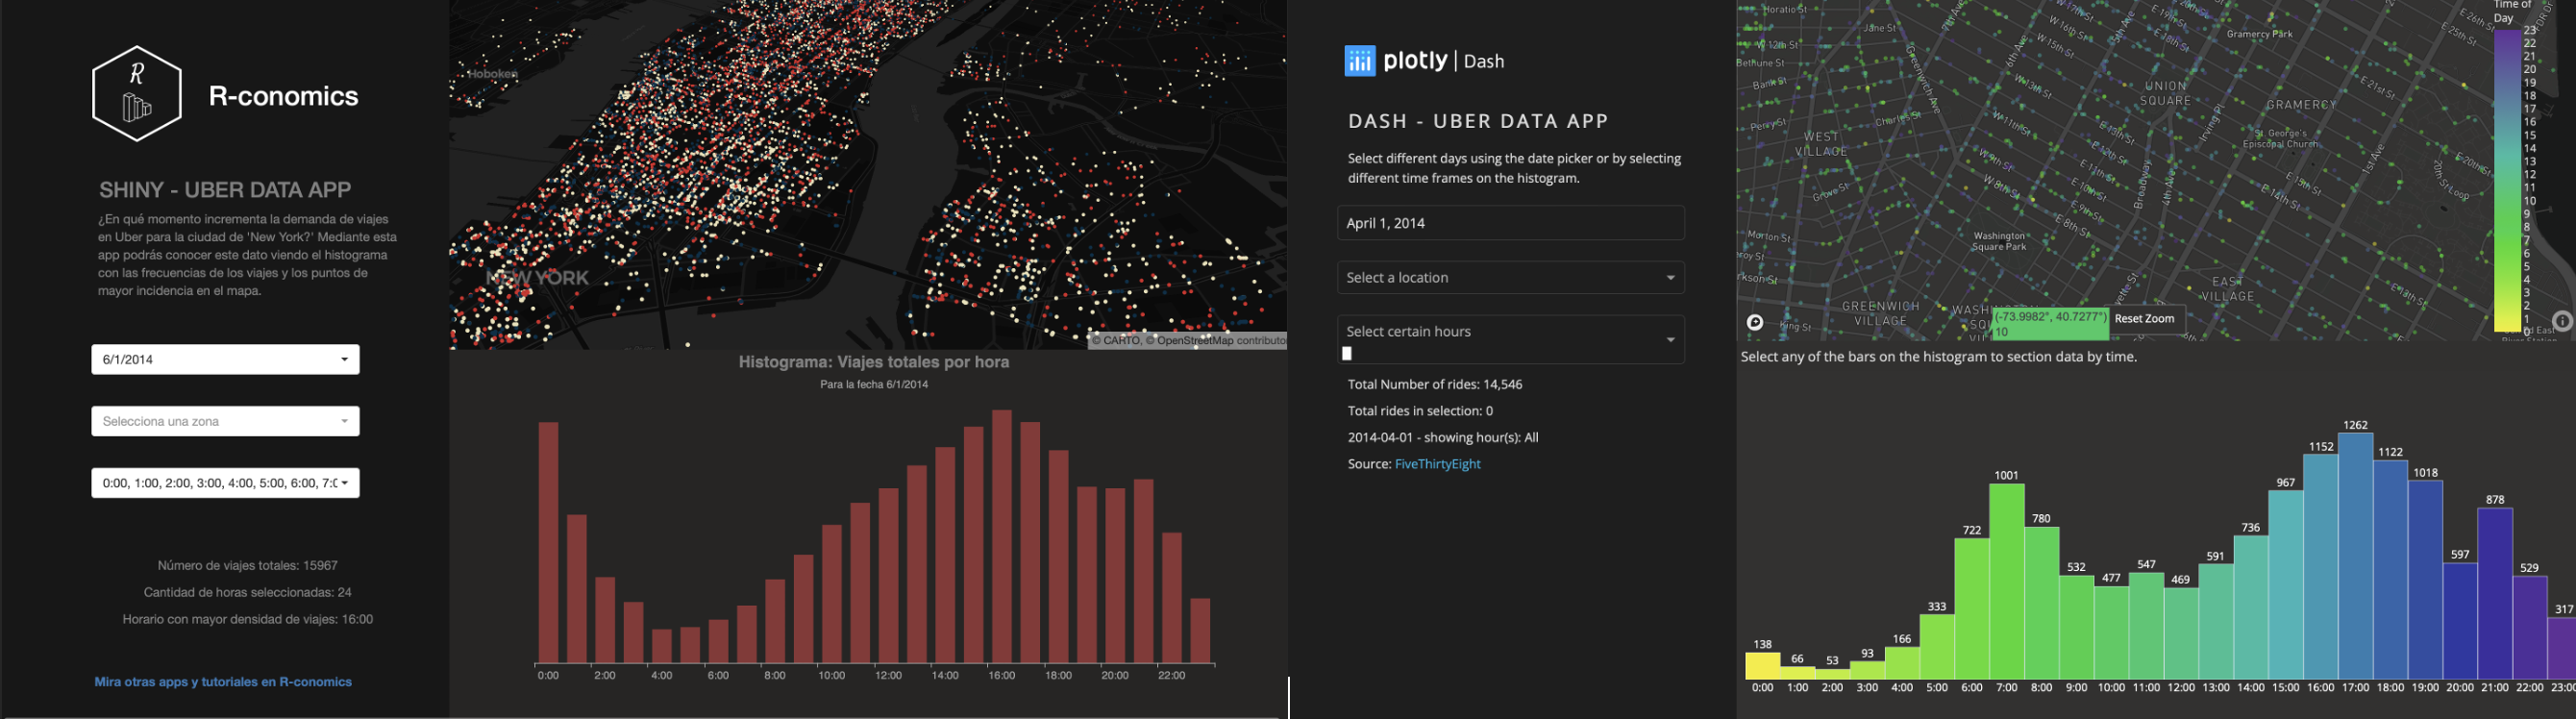Click the CARTO attribution link on map

coord(1116,341)
